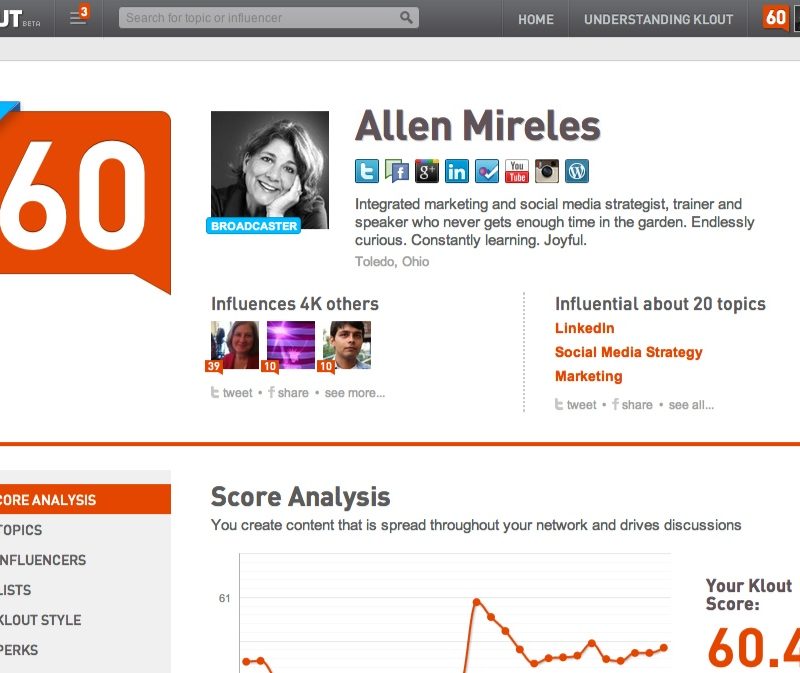The width and height of the screenshot is (800, 673).
Task: Open the Social Media Strategy topic link
Action: (629, 352)
